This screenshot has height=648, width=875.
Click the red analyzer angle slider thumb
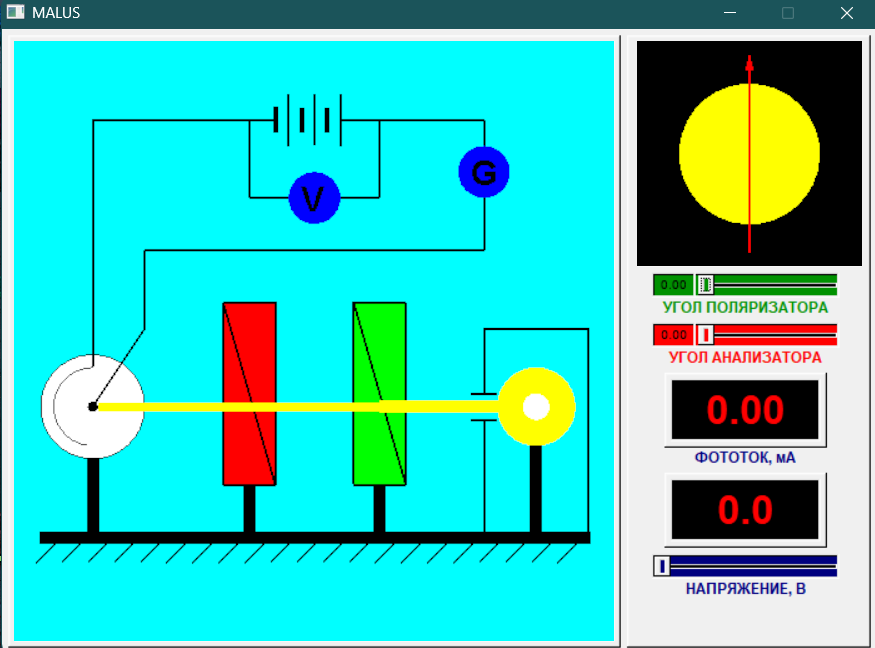pos(706,334)
